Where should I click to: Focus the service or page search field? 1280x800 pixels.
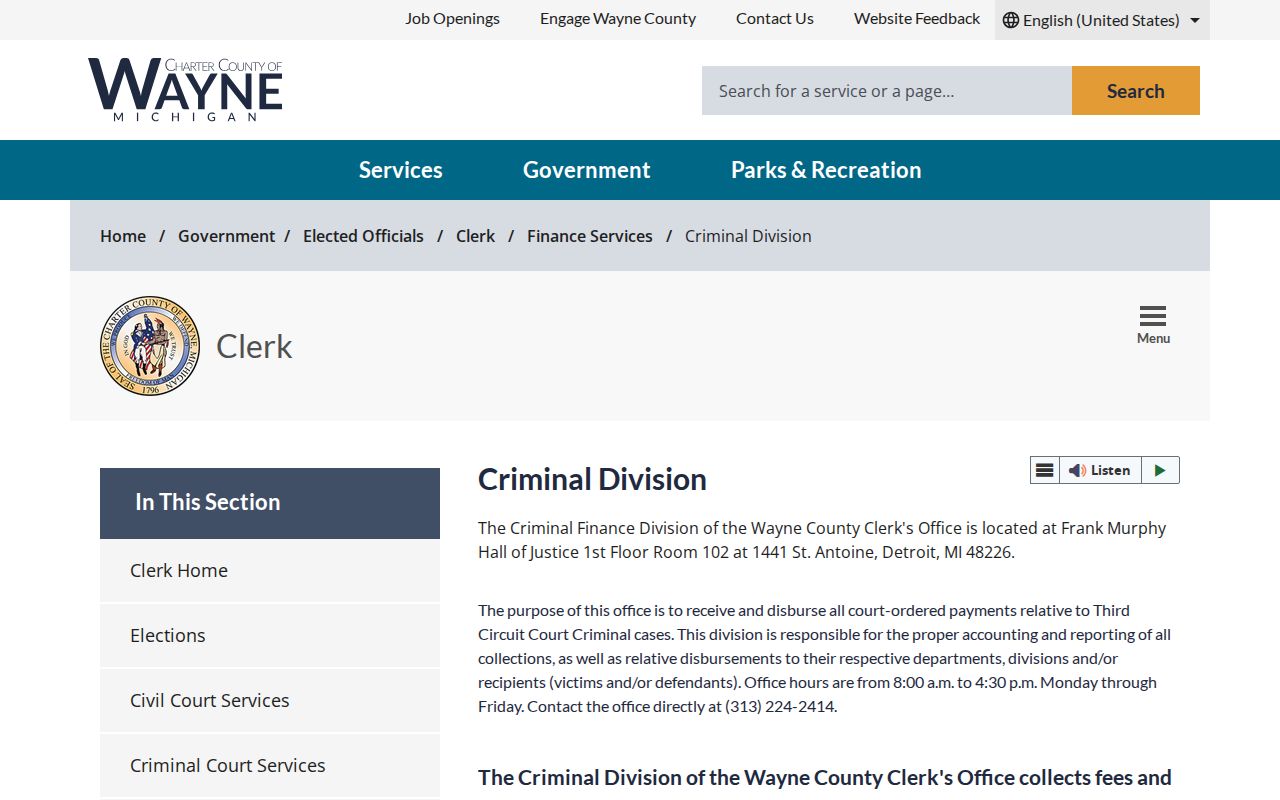pyautogui.click(x=887, y=91)
